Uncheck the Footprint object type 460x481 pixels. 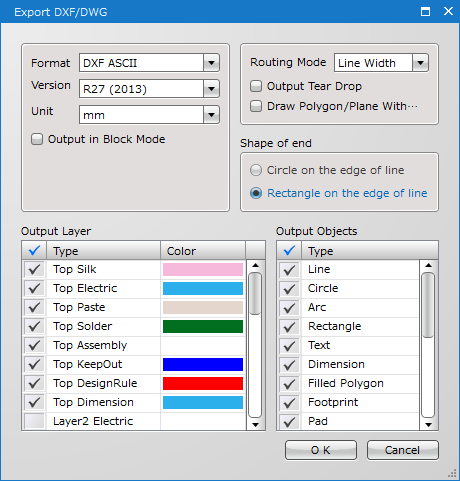tap(289, 402)
